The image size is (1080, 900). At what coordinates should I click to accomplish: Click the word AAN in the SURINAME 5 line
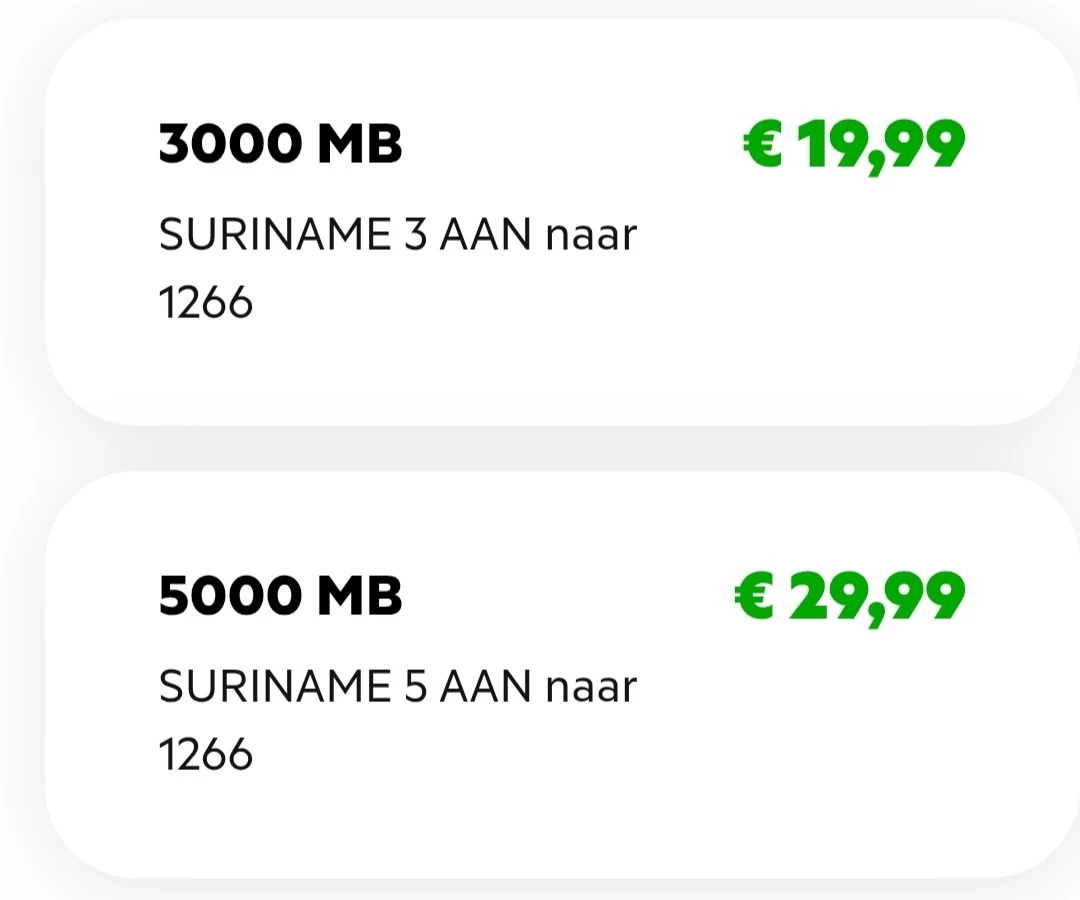[x=486, y=687]
